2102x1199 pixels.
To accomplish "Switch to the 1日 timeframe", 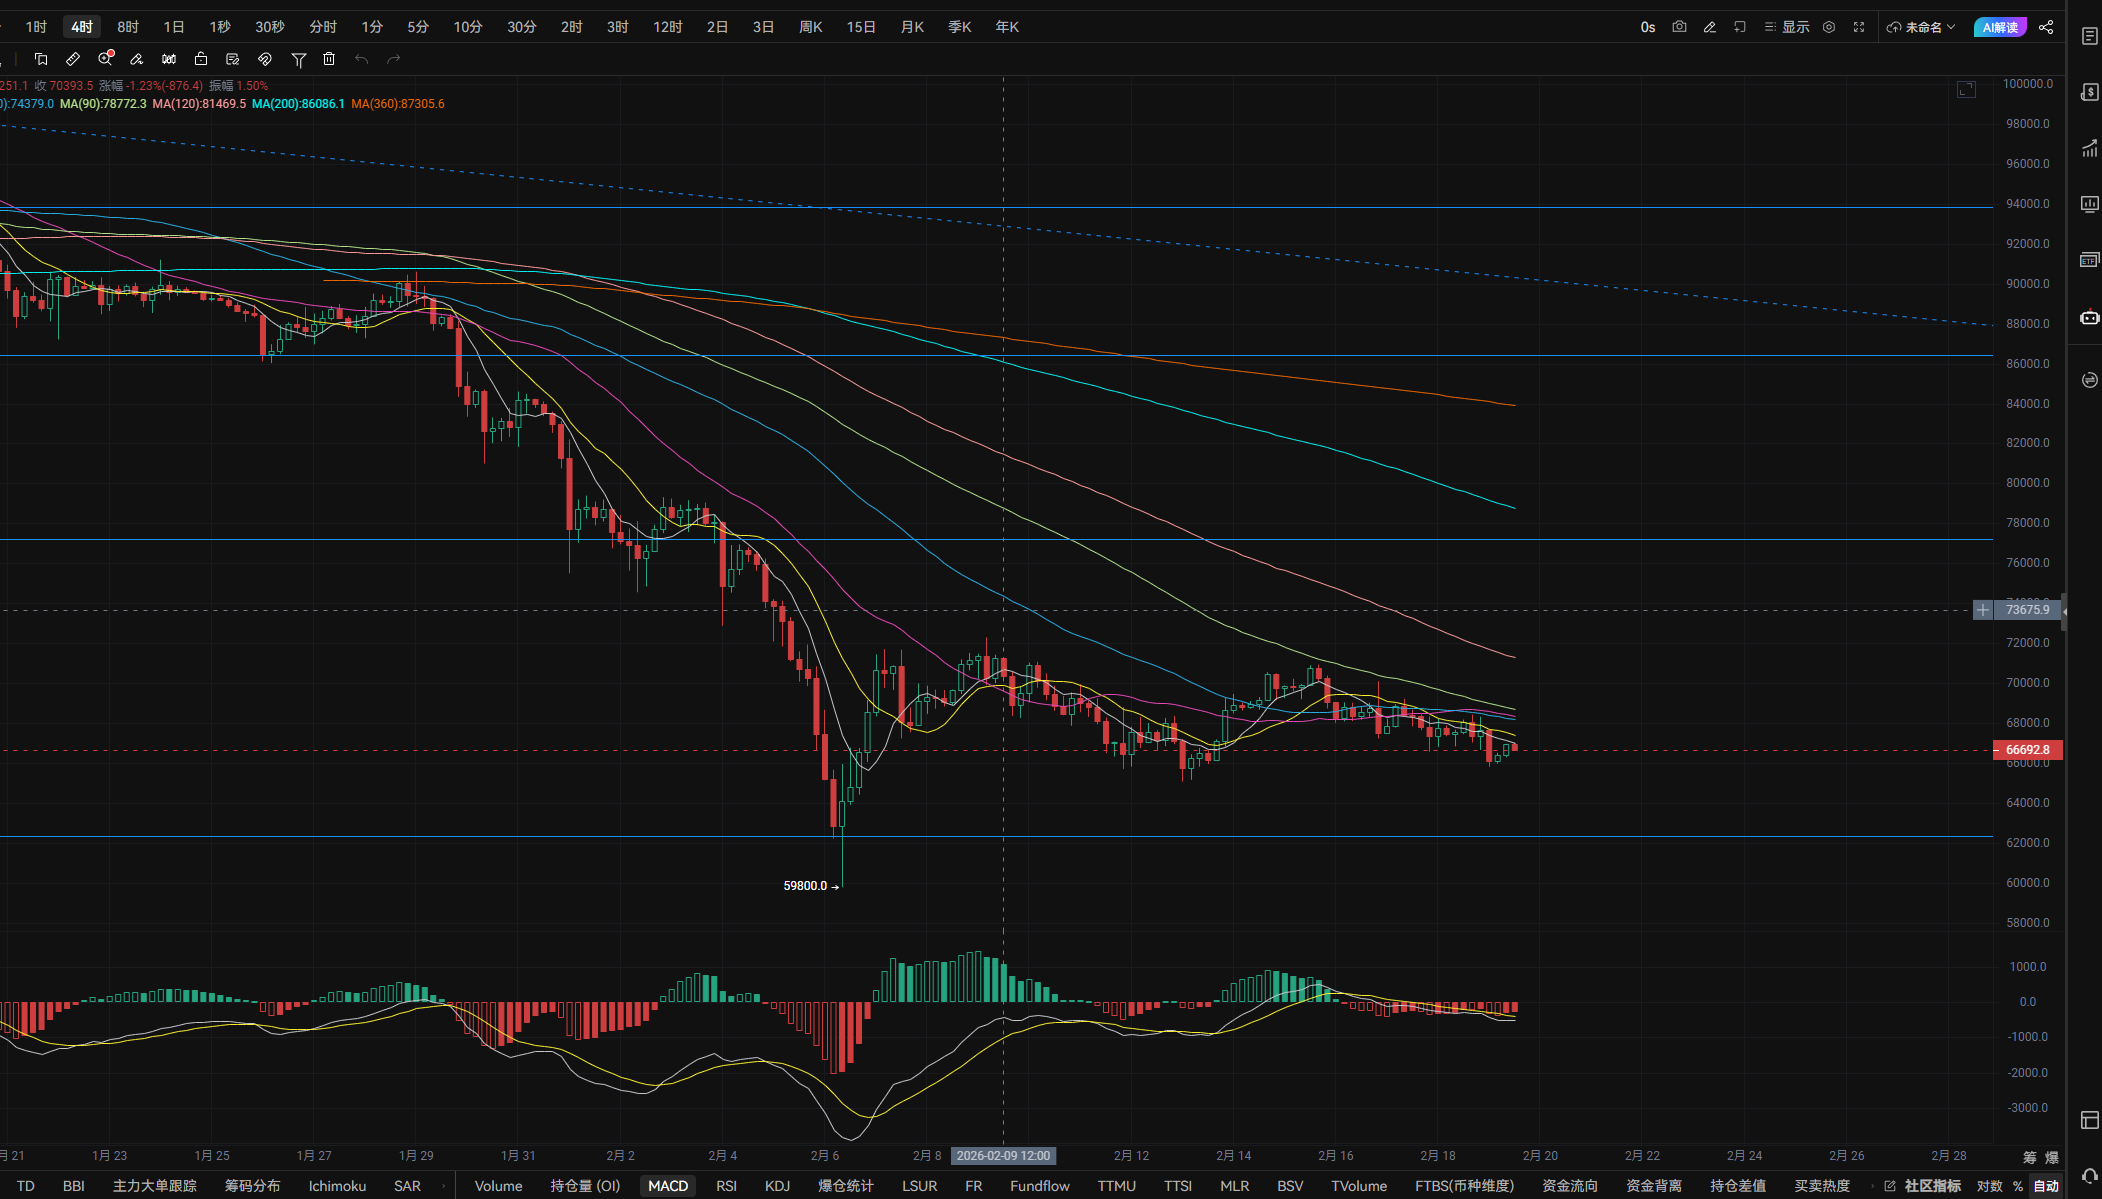I will click(x=174, y=27).
